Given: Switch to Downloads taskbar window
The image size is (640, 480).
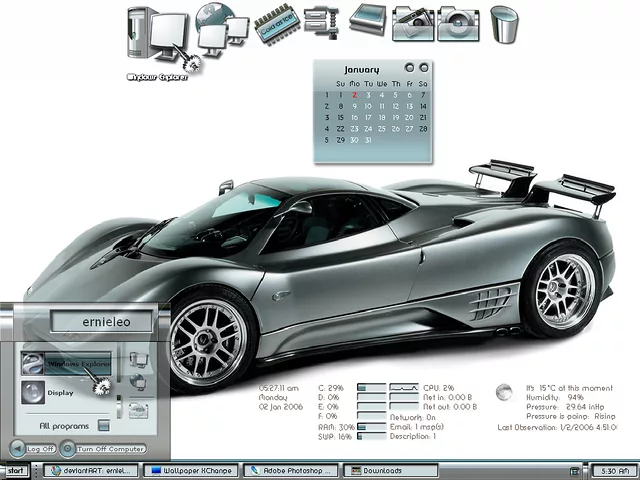Looking at the screenshot, I should [x=387, y=470].
